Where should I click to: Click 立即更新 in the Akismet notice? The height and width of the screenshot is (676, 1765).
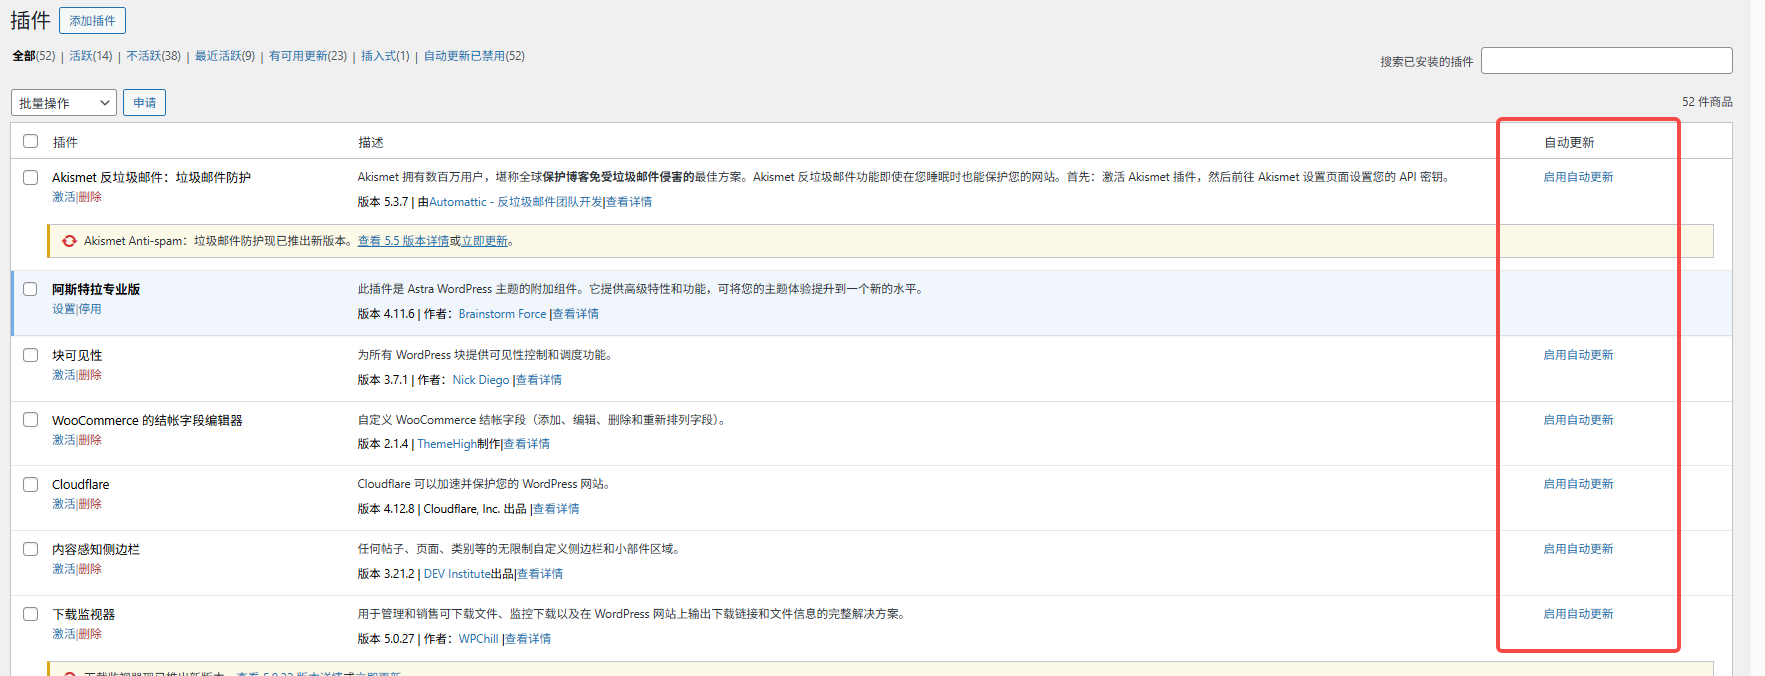tap(484, 241)
